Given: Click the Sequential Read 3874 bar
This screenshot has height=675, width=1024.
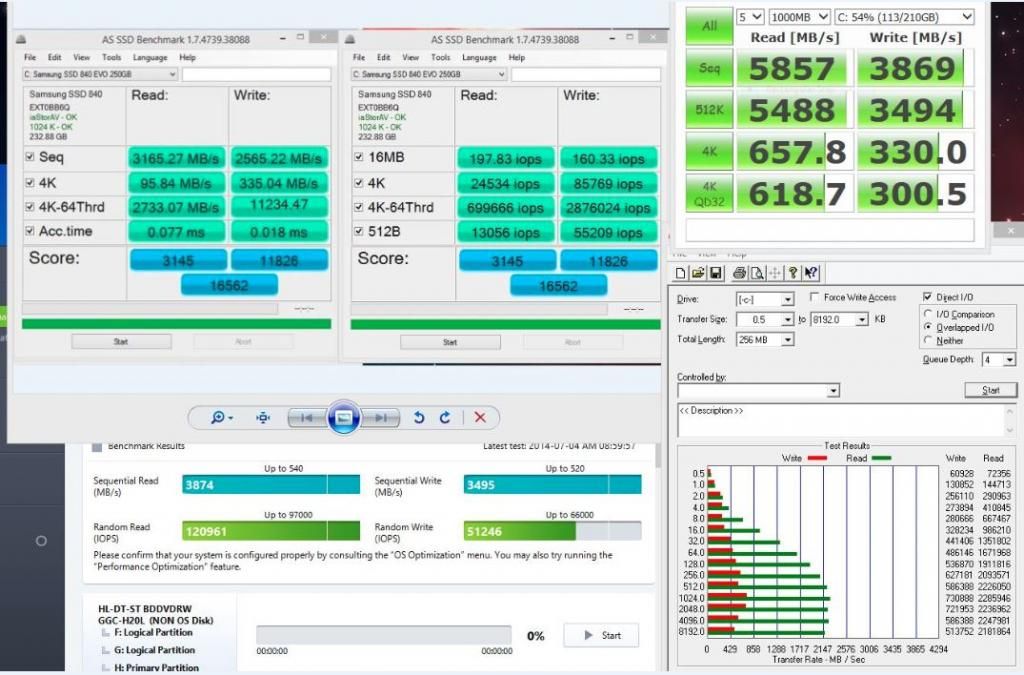Looking at the screenshot, I should [x=271, y=484].
